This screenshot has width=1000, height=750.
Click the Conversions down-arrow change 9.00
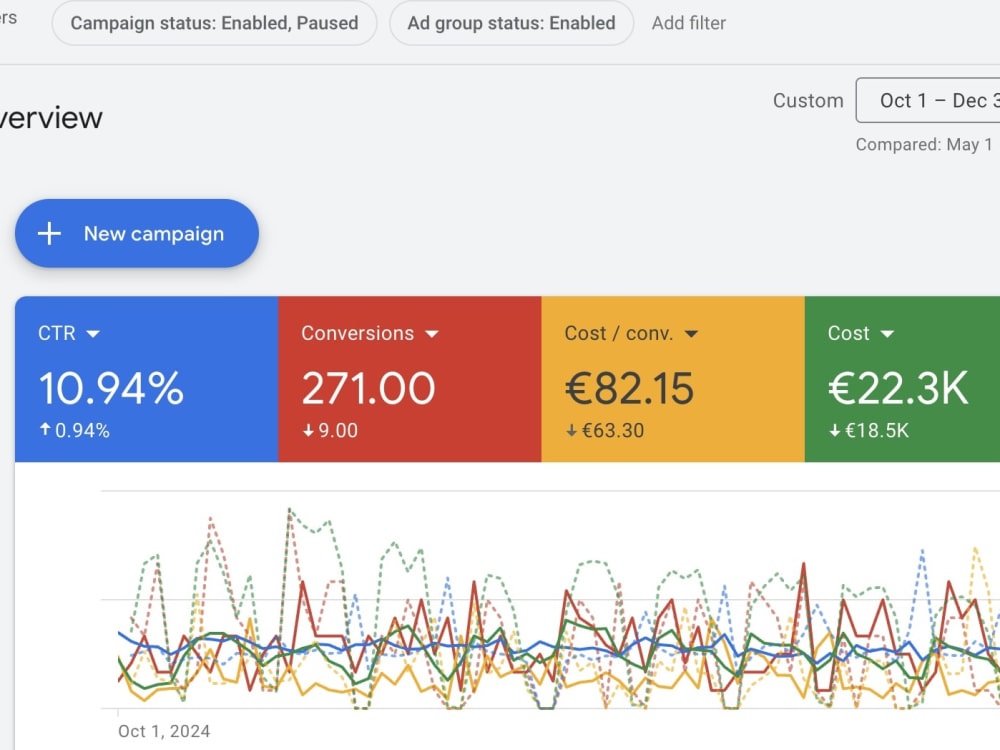(330, 430)
